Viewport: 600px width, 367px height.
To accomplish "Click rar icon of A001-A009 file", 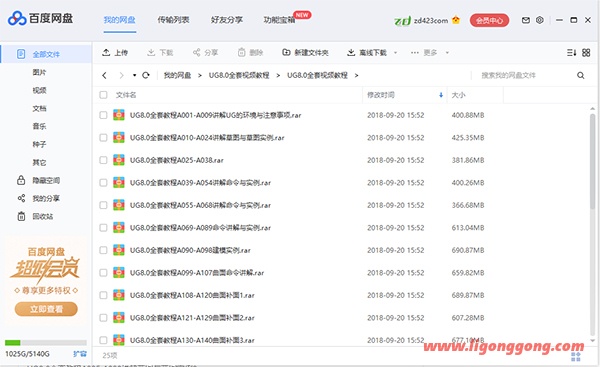I will 119,115.
